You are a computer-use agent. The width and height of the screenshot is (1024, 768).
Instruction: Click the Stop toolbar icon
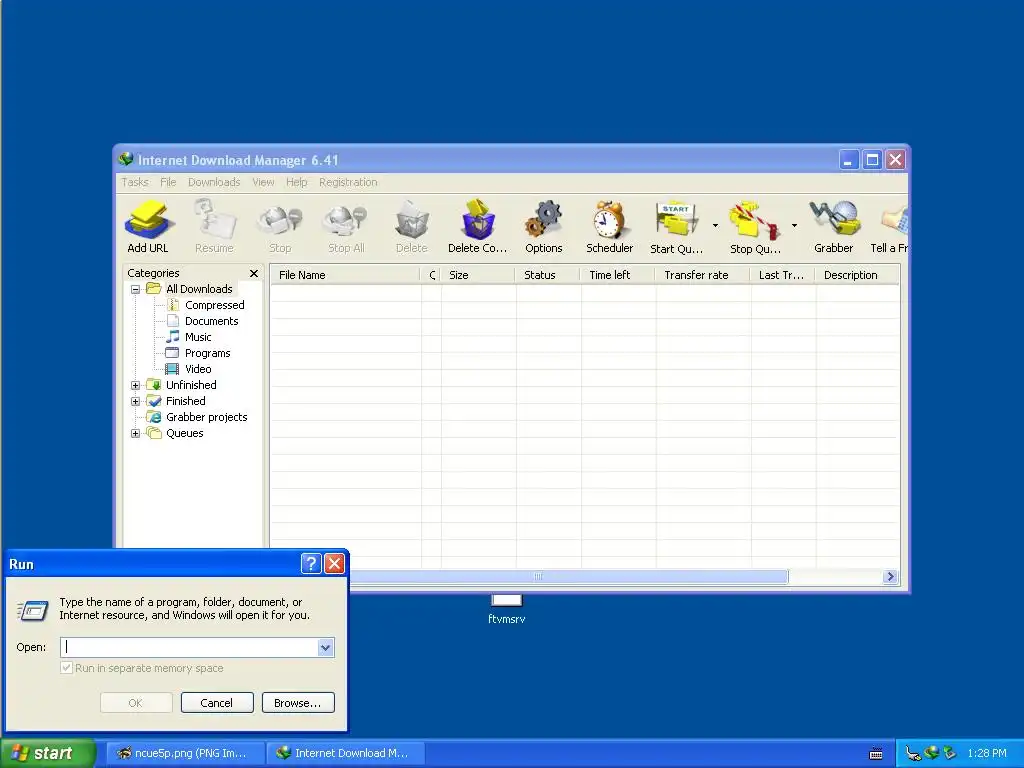(x=280, y=227)
